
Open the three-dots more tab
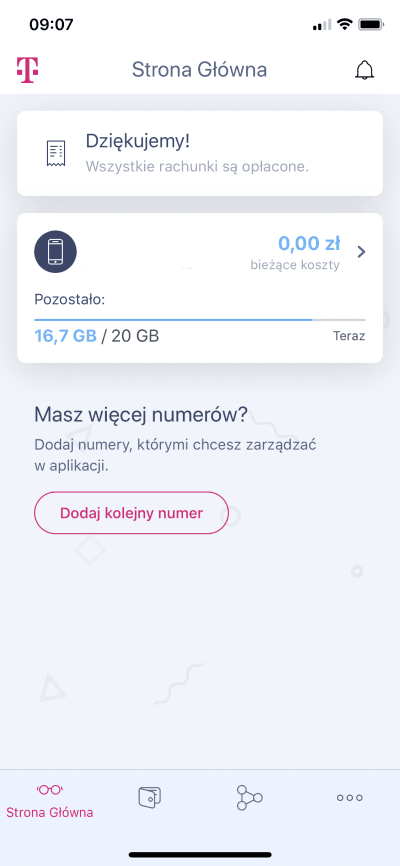(350, 798)
